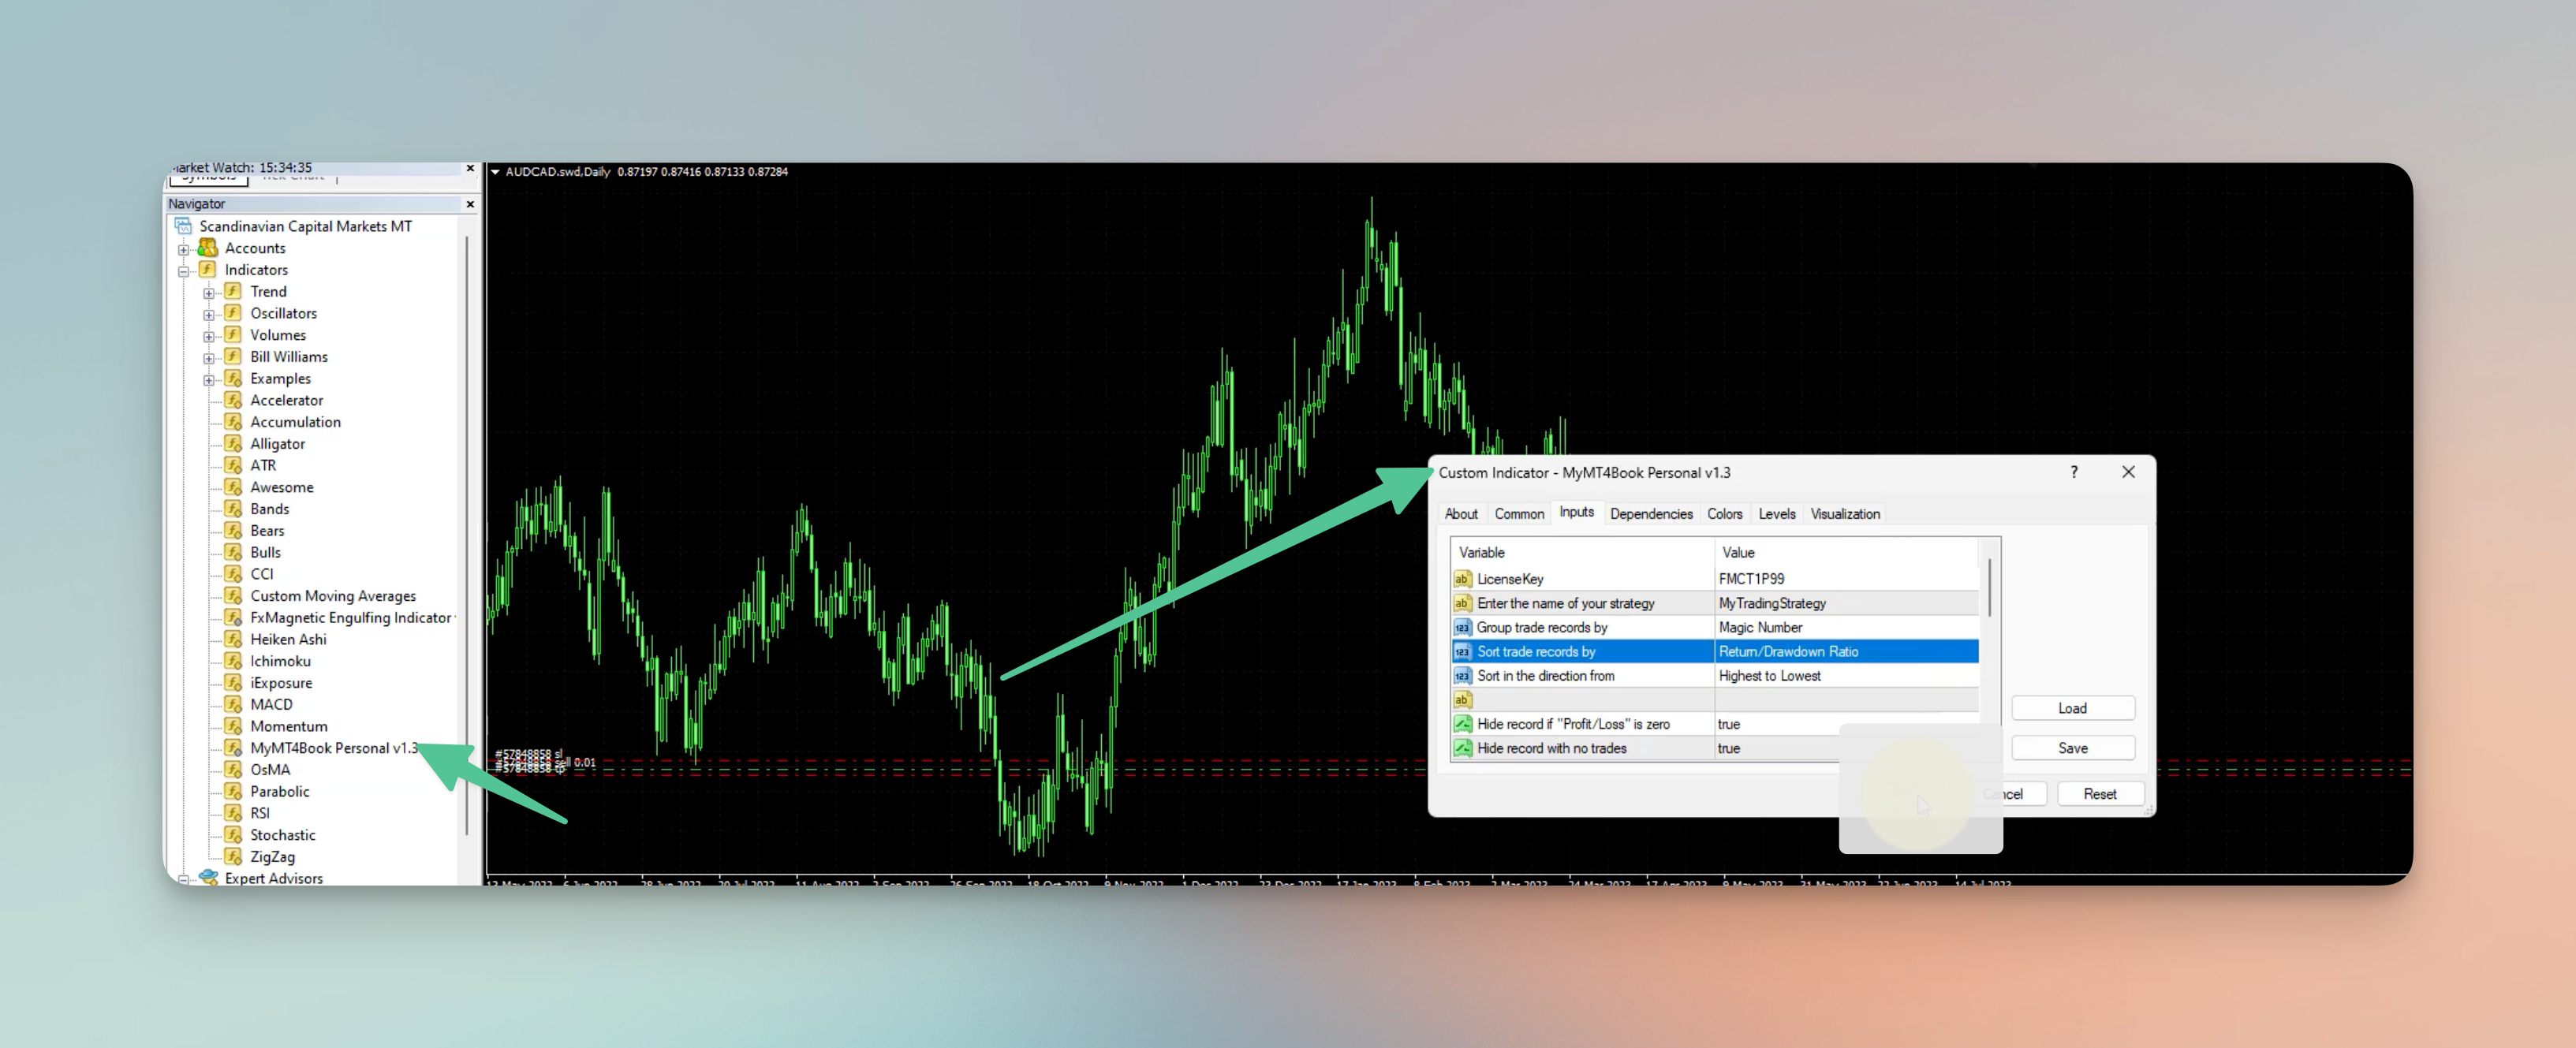Open the chart dropdown arrow beside AUDCAD.swd,Daily
The image size is (2576, 1048).
tap(495, 172)
